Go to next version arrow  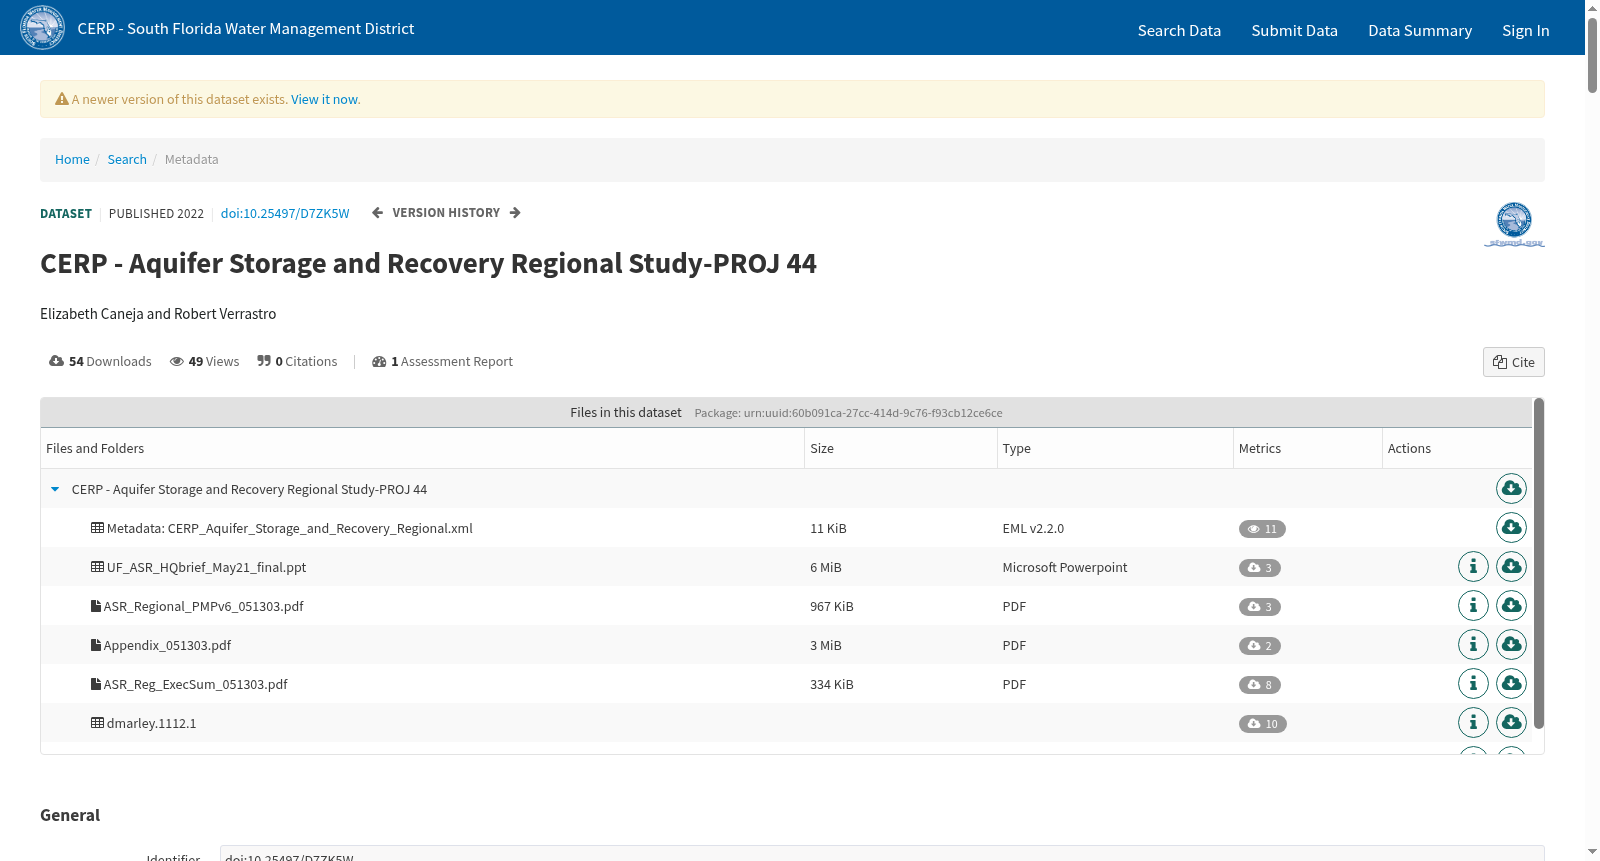click(x=515, y=213)
